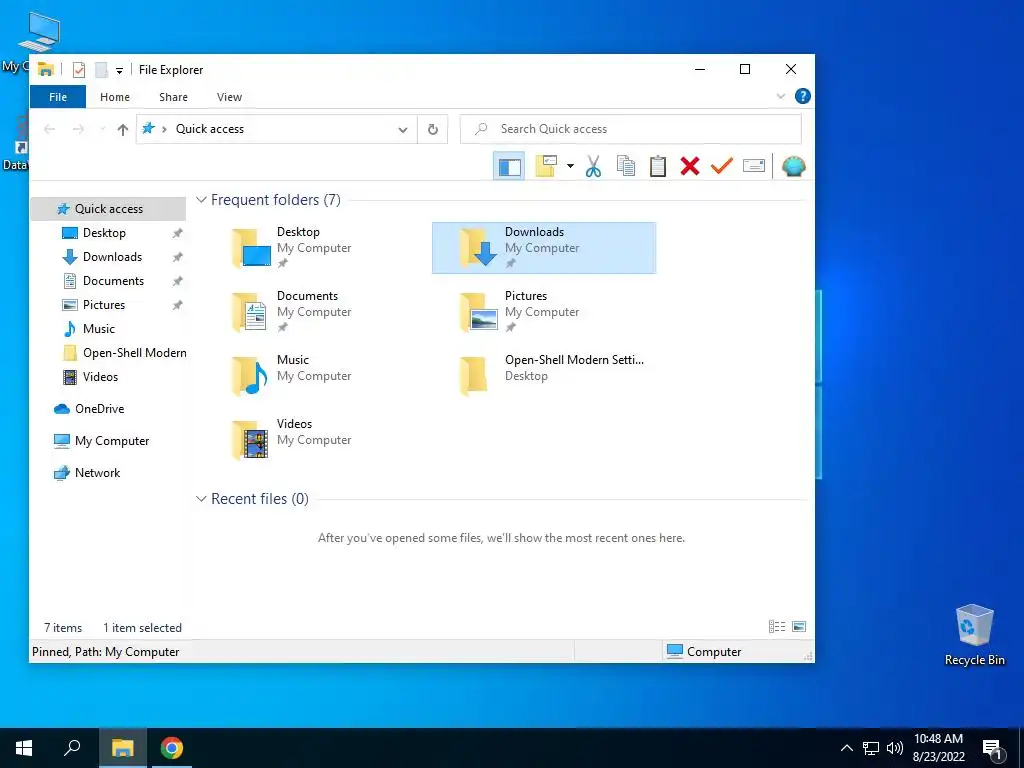Open Classic Explorer settings shell icon
The height and width of the screenshot is (768, 1024).
tap(793, 167)
